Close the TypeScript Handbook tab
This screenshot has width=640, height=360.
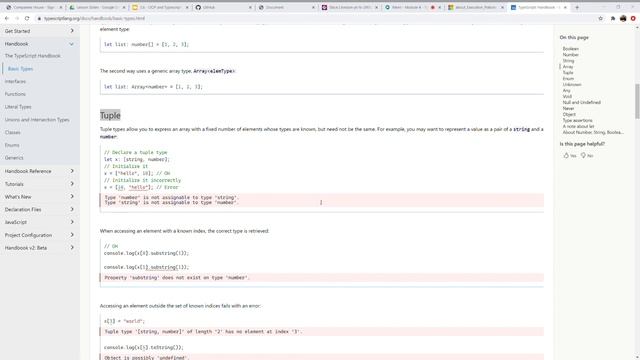coord(565,7)
